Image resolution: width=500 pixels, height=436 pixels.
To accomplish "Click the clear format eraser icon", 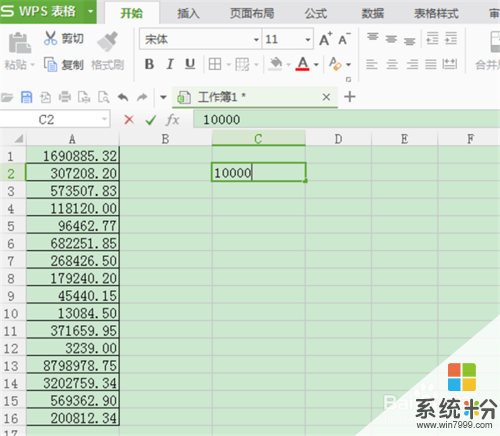I will [x=335, y=64].
